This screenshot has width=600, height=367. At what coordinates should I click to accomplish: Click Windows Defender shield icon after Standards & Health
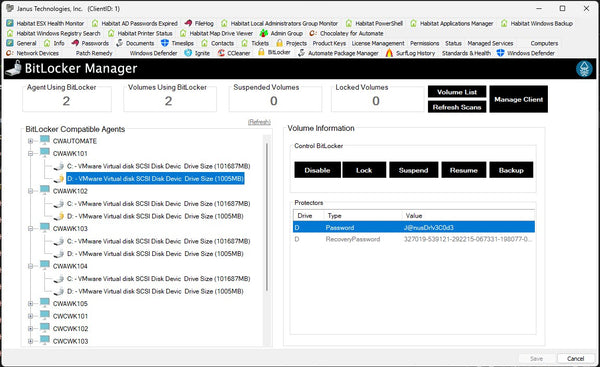tap(501, 53)
